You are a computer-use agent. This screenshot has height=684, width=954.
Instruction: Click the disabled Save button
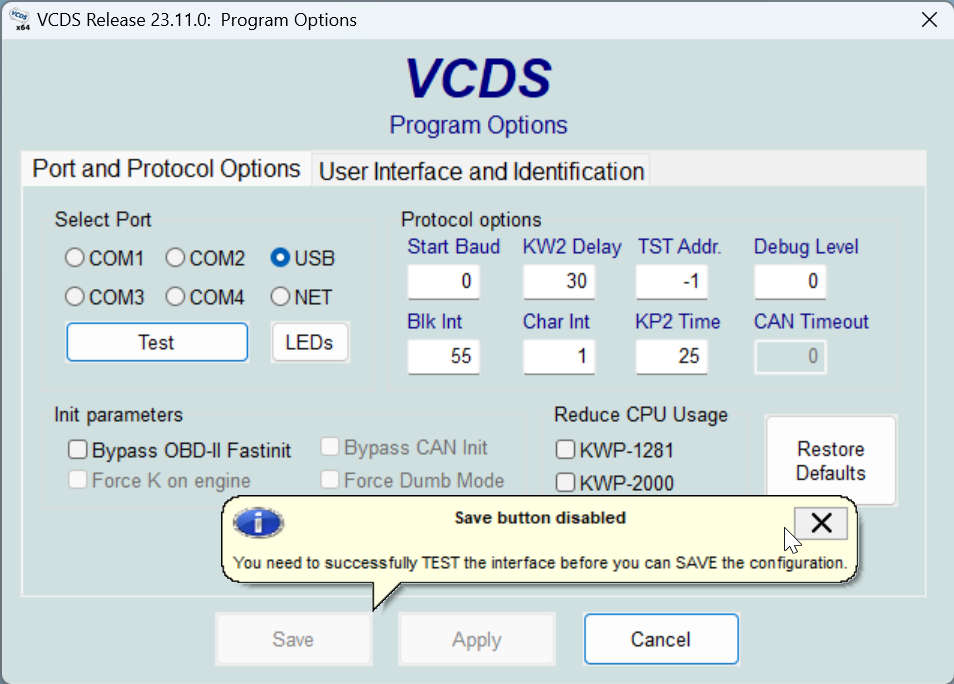pos(293,639)
